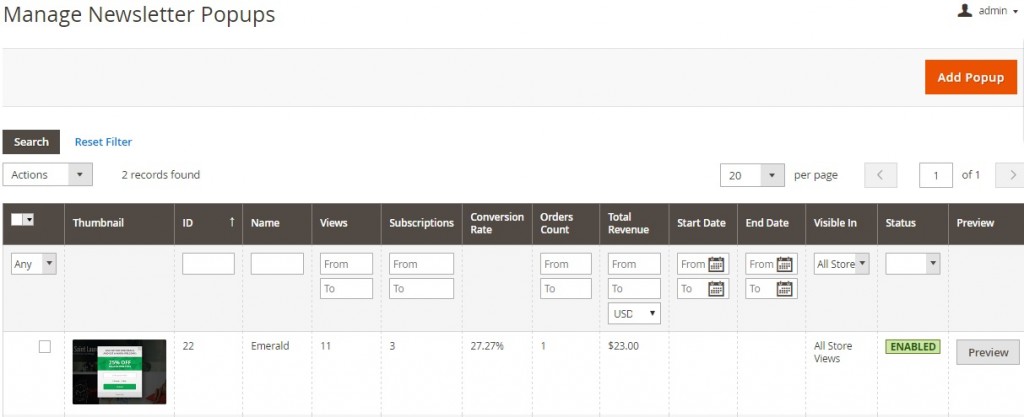Sort by the ID column arrow
The height and width of the screenshot is (417, 1024).
pyautogui.click(x=232, y=222)
